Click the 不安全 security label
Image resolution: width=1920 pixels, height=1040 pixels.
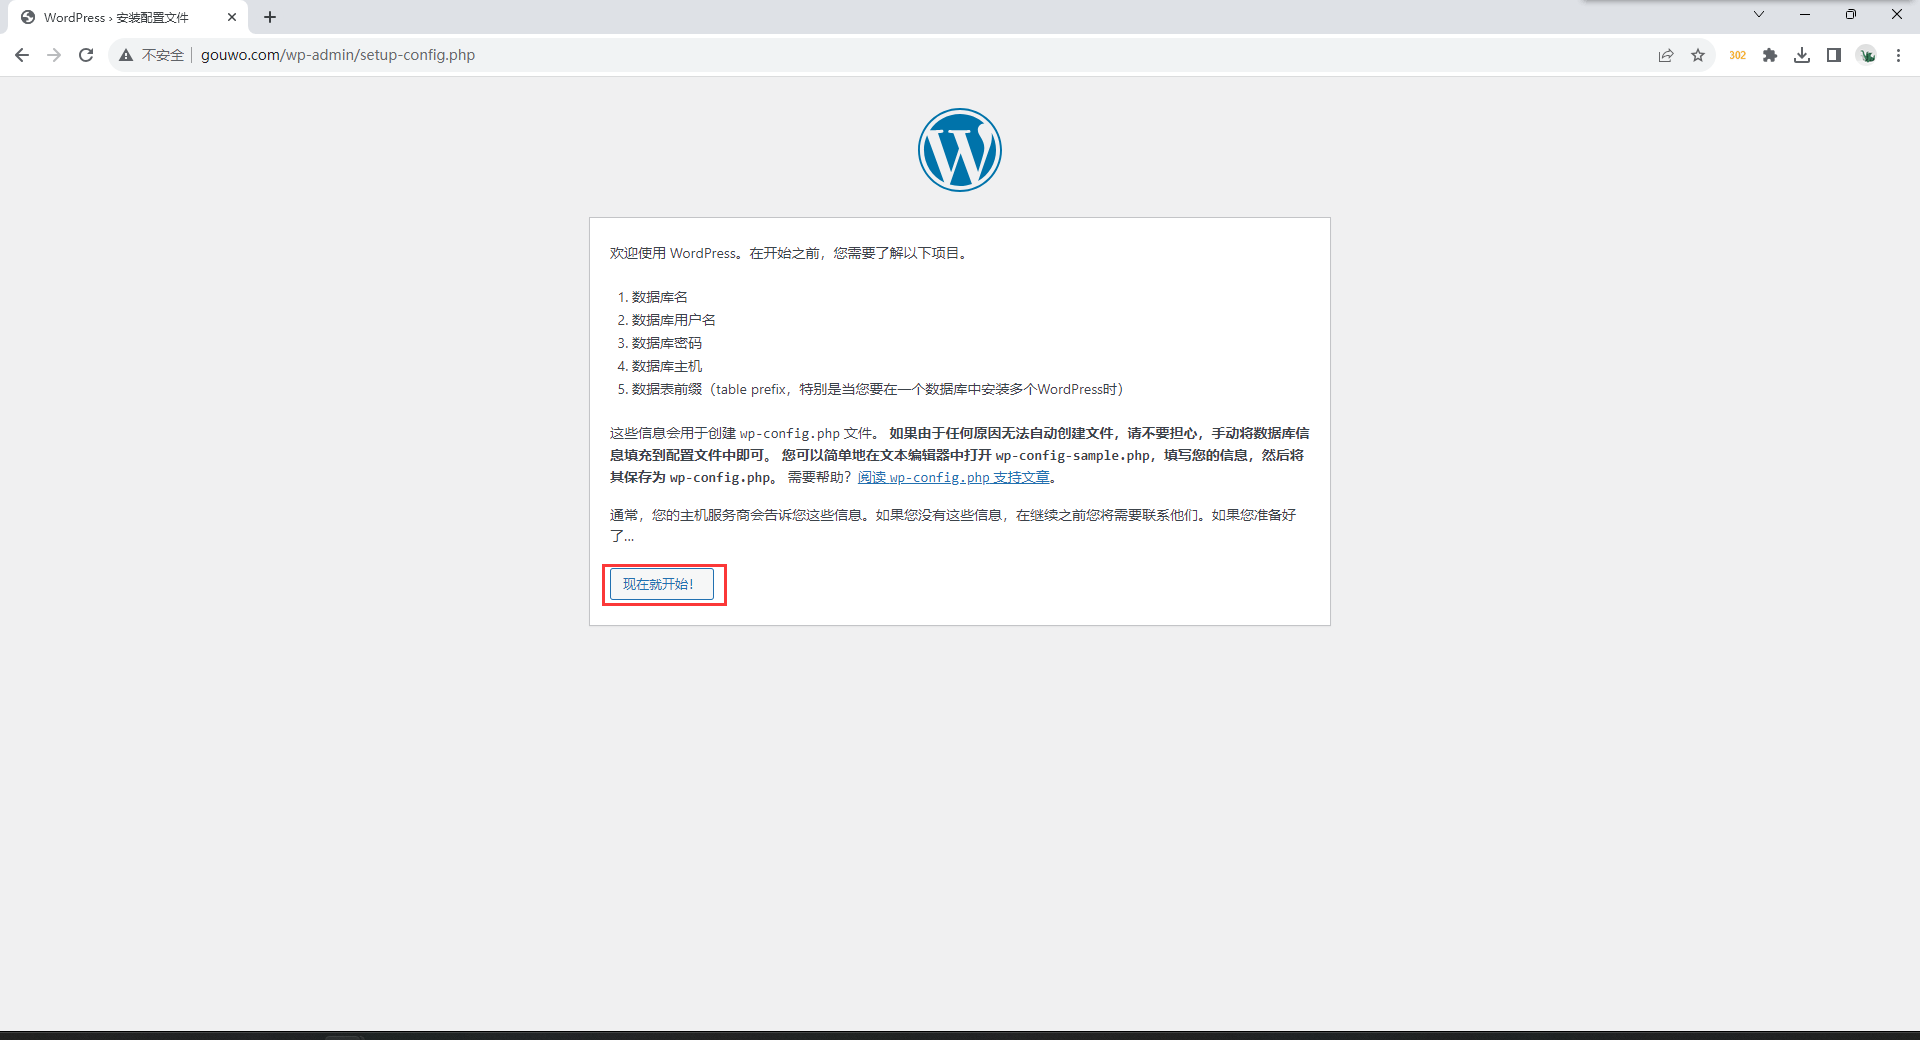[163, 55]
